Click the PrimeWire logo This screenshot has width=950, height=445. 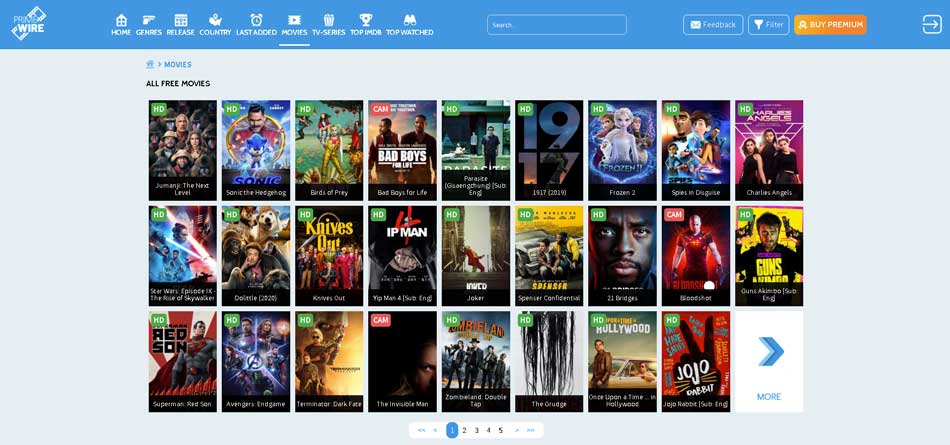pos(28,23)
